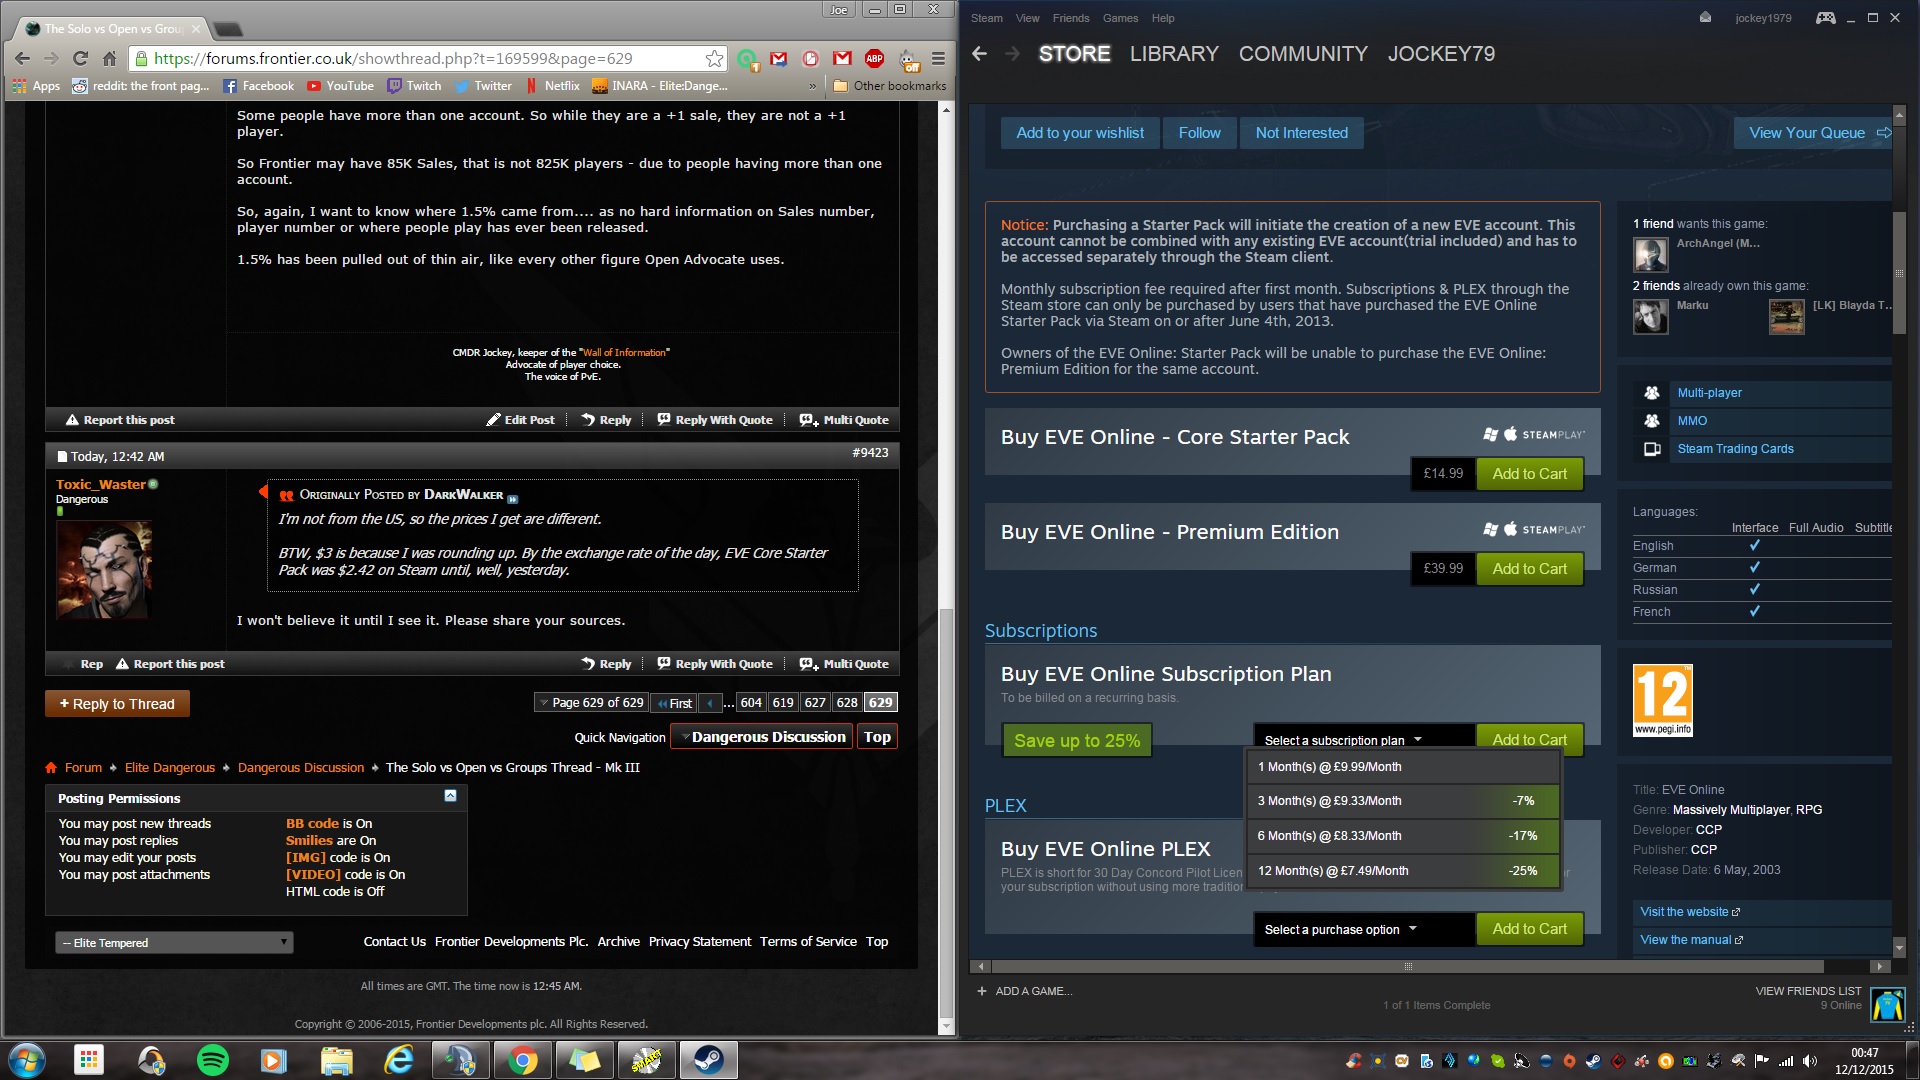Toggle English interface language checkmark
The height and width of the screenshot is (1080, 1920).
point(1754,546)
